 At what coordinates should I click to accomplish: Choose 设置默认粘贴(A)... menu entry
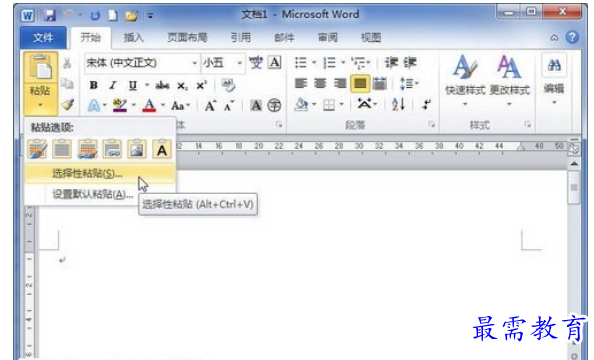(x=100, y=194)
